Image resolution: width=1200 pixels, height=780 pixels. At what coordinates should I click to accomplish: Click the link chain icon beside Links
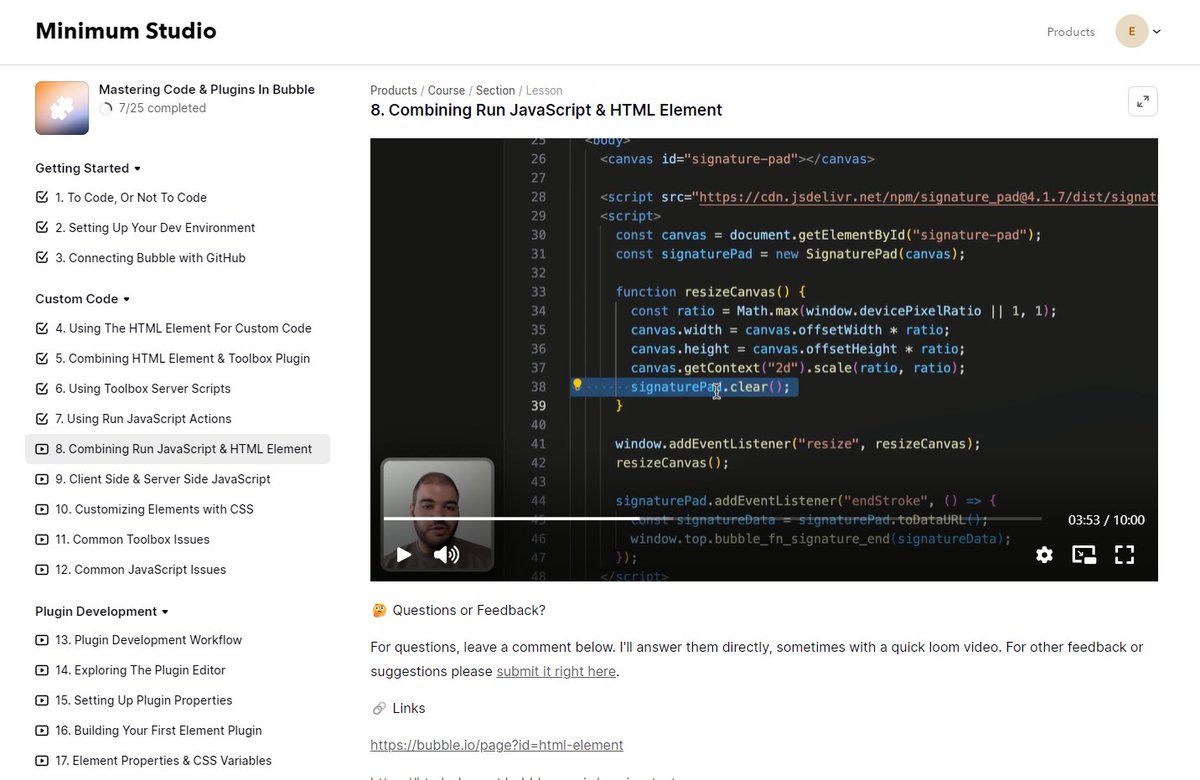pos(379,708)
